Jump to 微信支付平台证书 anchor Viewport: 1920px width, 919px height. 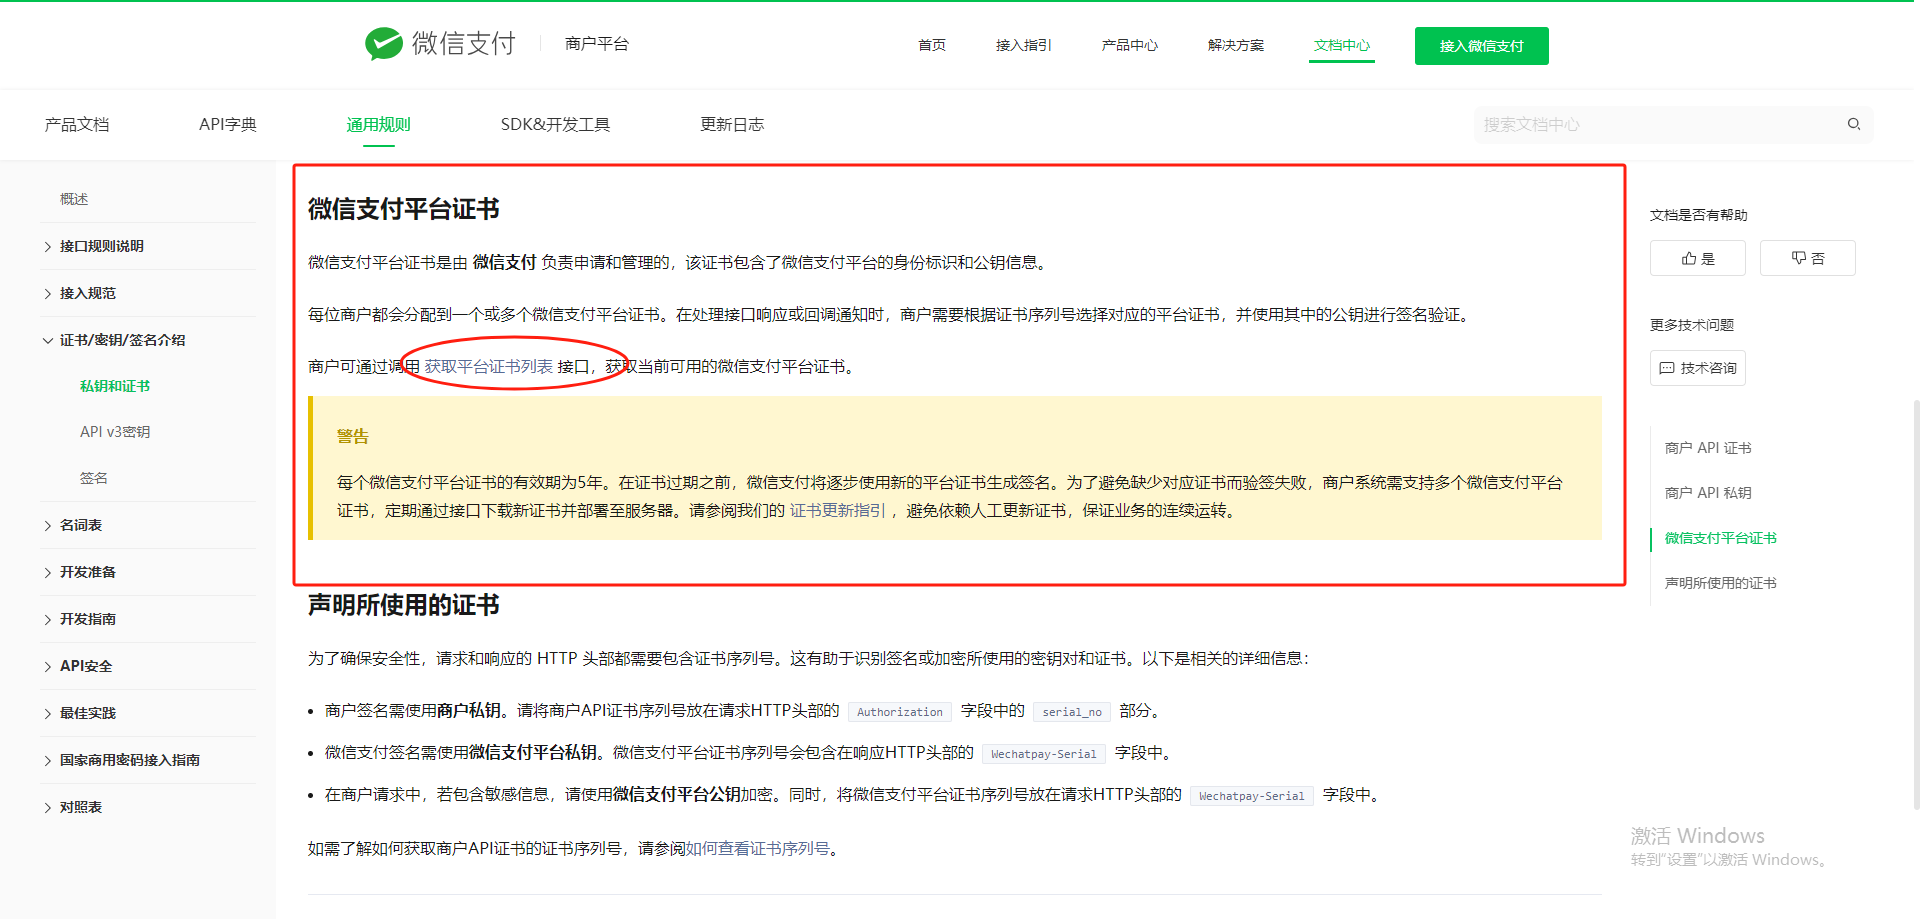(1721, 538)
